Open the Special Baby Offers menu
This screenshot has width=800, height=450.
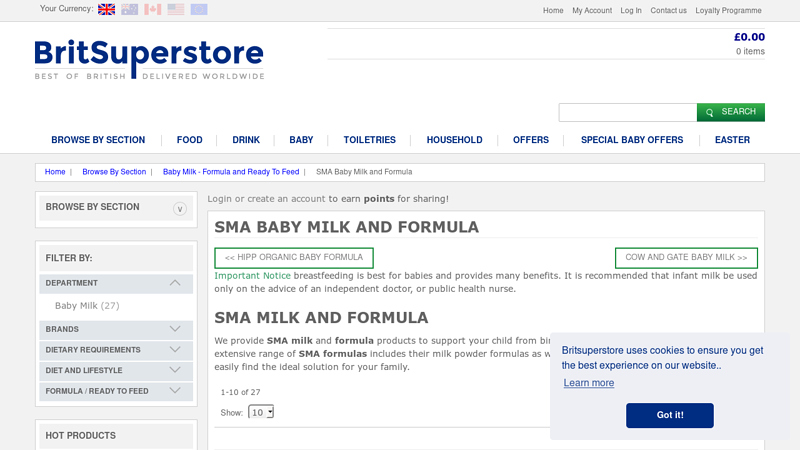(x=632, y=140)
